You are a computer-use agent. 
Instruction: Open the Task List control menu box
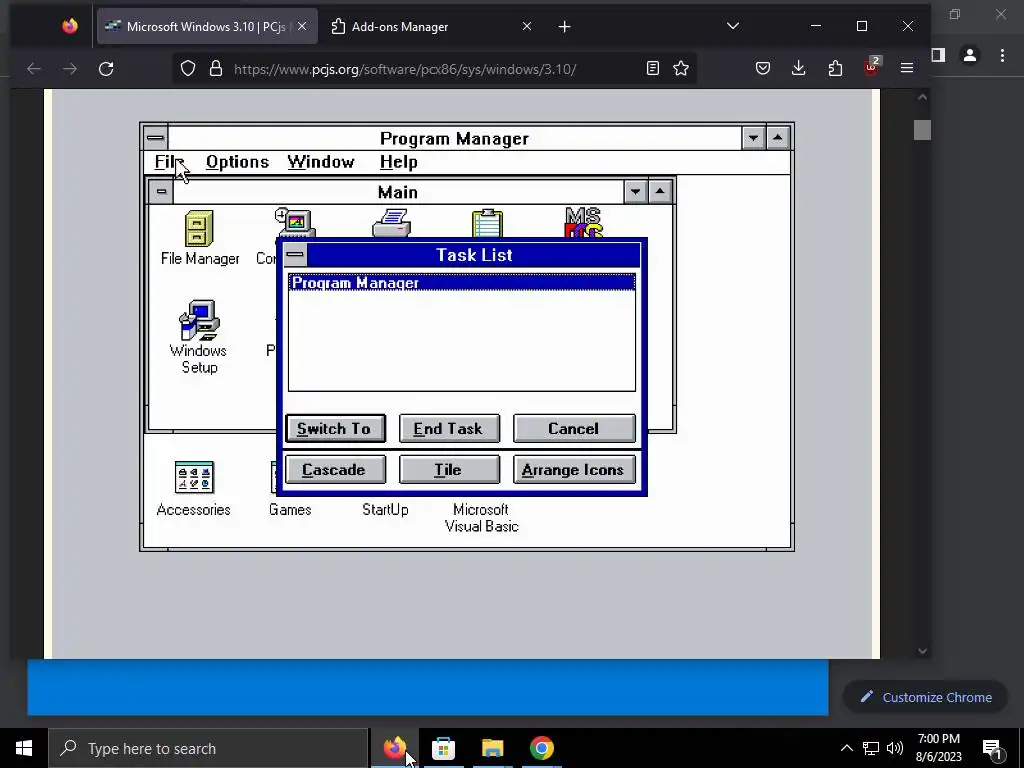coord(295,255)
